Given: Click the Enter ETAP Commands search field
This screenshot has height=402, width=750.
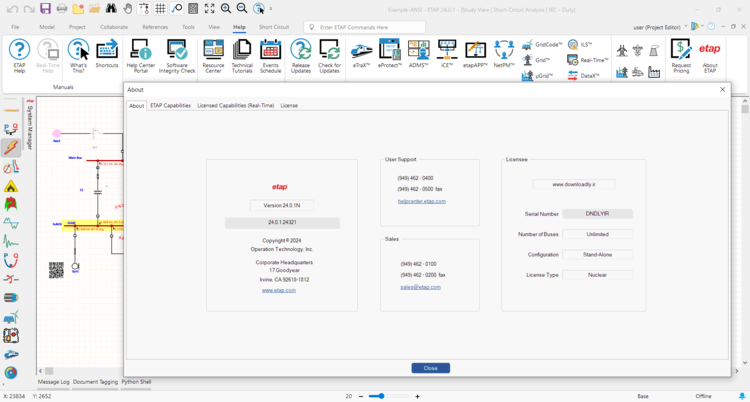Looking at the screenshot, I should (370, 27).
